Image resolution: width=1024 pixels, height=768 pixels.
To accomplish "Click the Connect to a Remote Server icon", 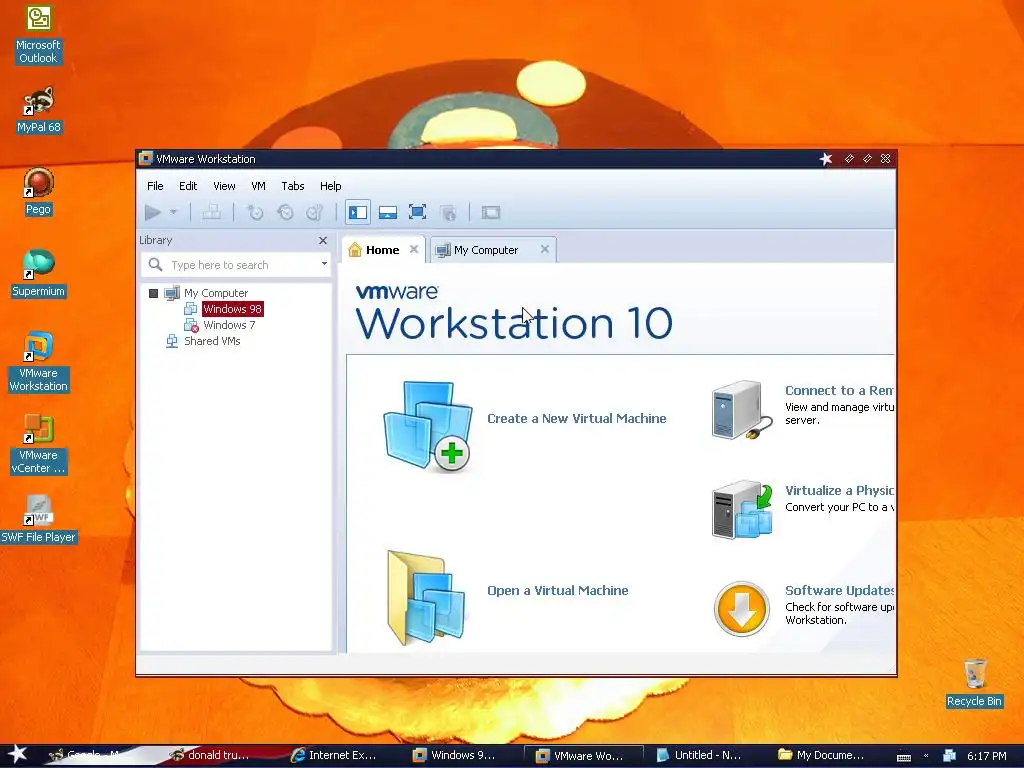I will [743, 409].
